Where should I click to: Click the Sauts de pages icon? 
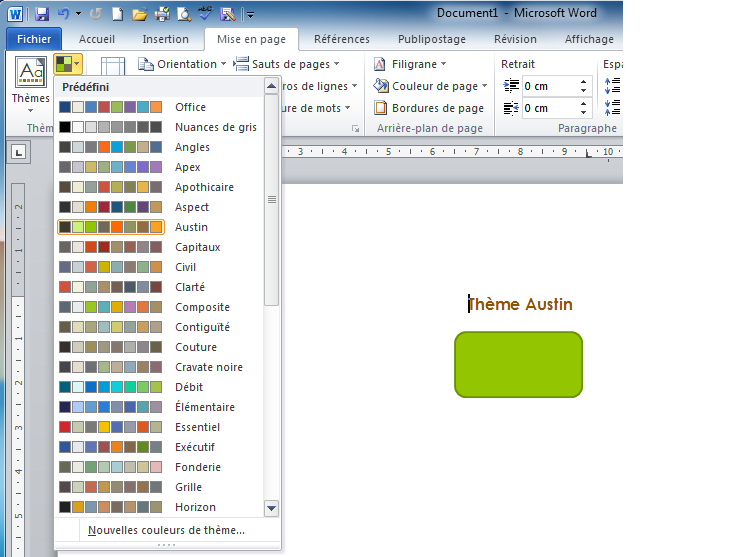(241, 64)
